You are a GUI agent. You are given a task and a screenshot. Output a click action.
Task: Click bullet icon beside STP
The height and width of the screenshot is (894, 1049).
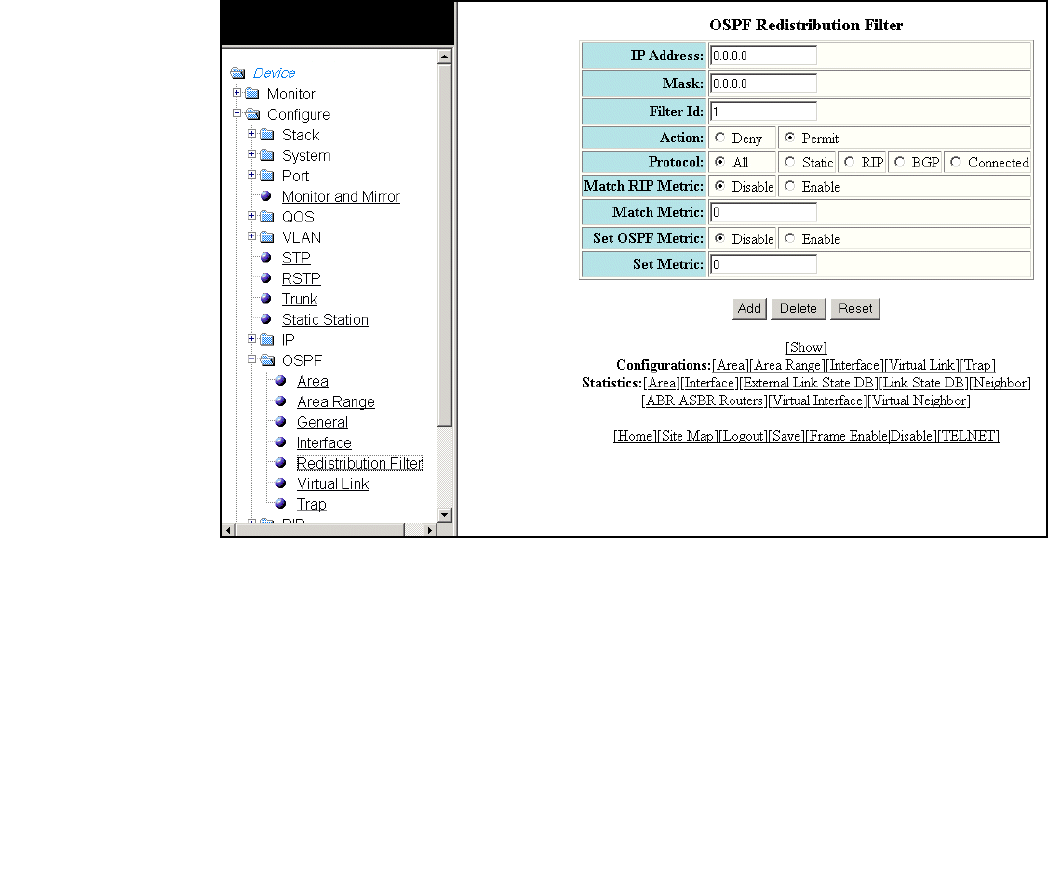[x=266, y=257]
